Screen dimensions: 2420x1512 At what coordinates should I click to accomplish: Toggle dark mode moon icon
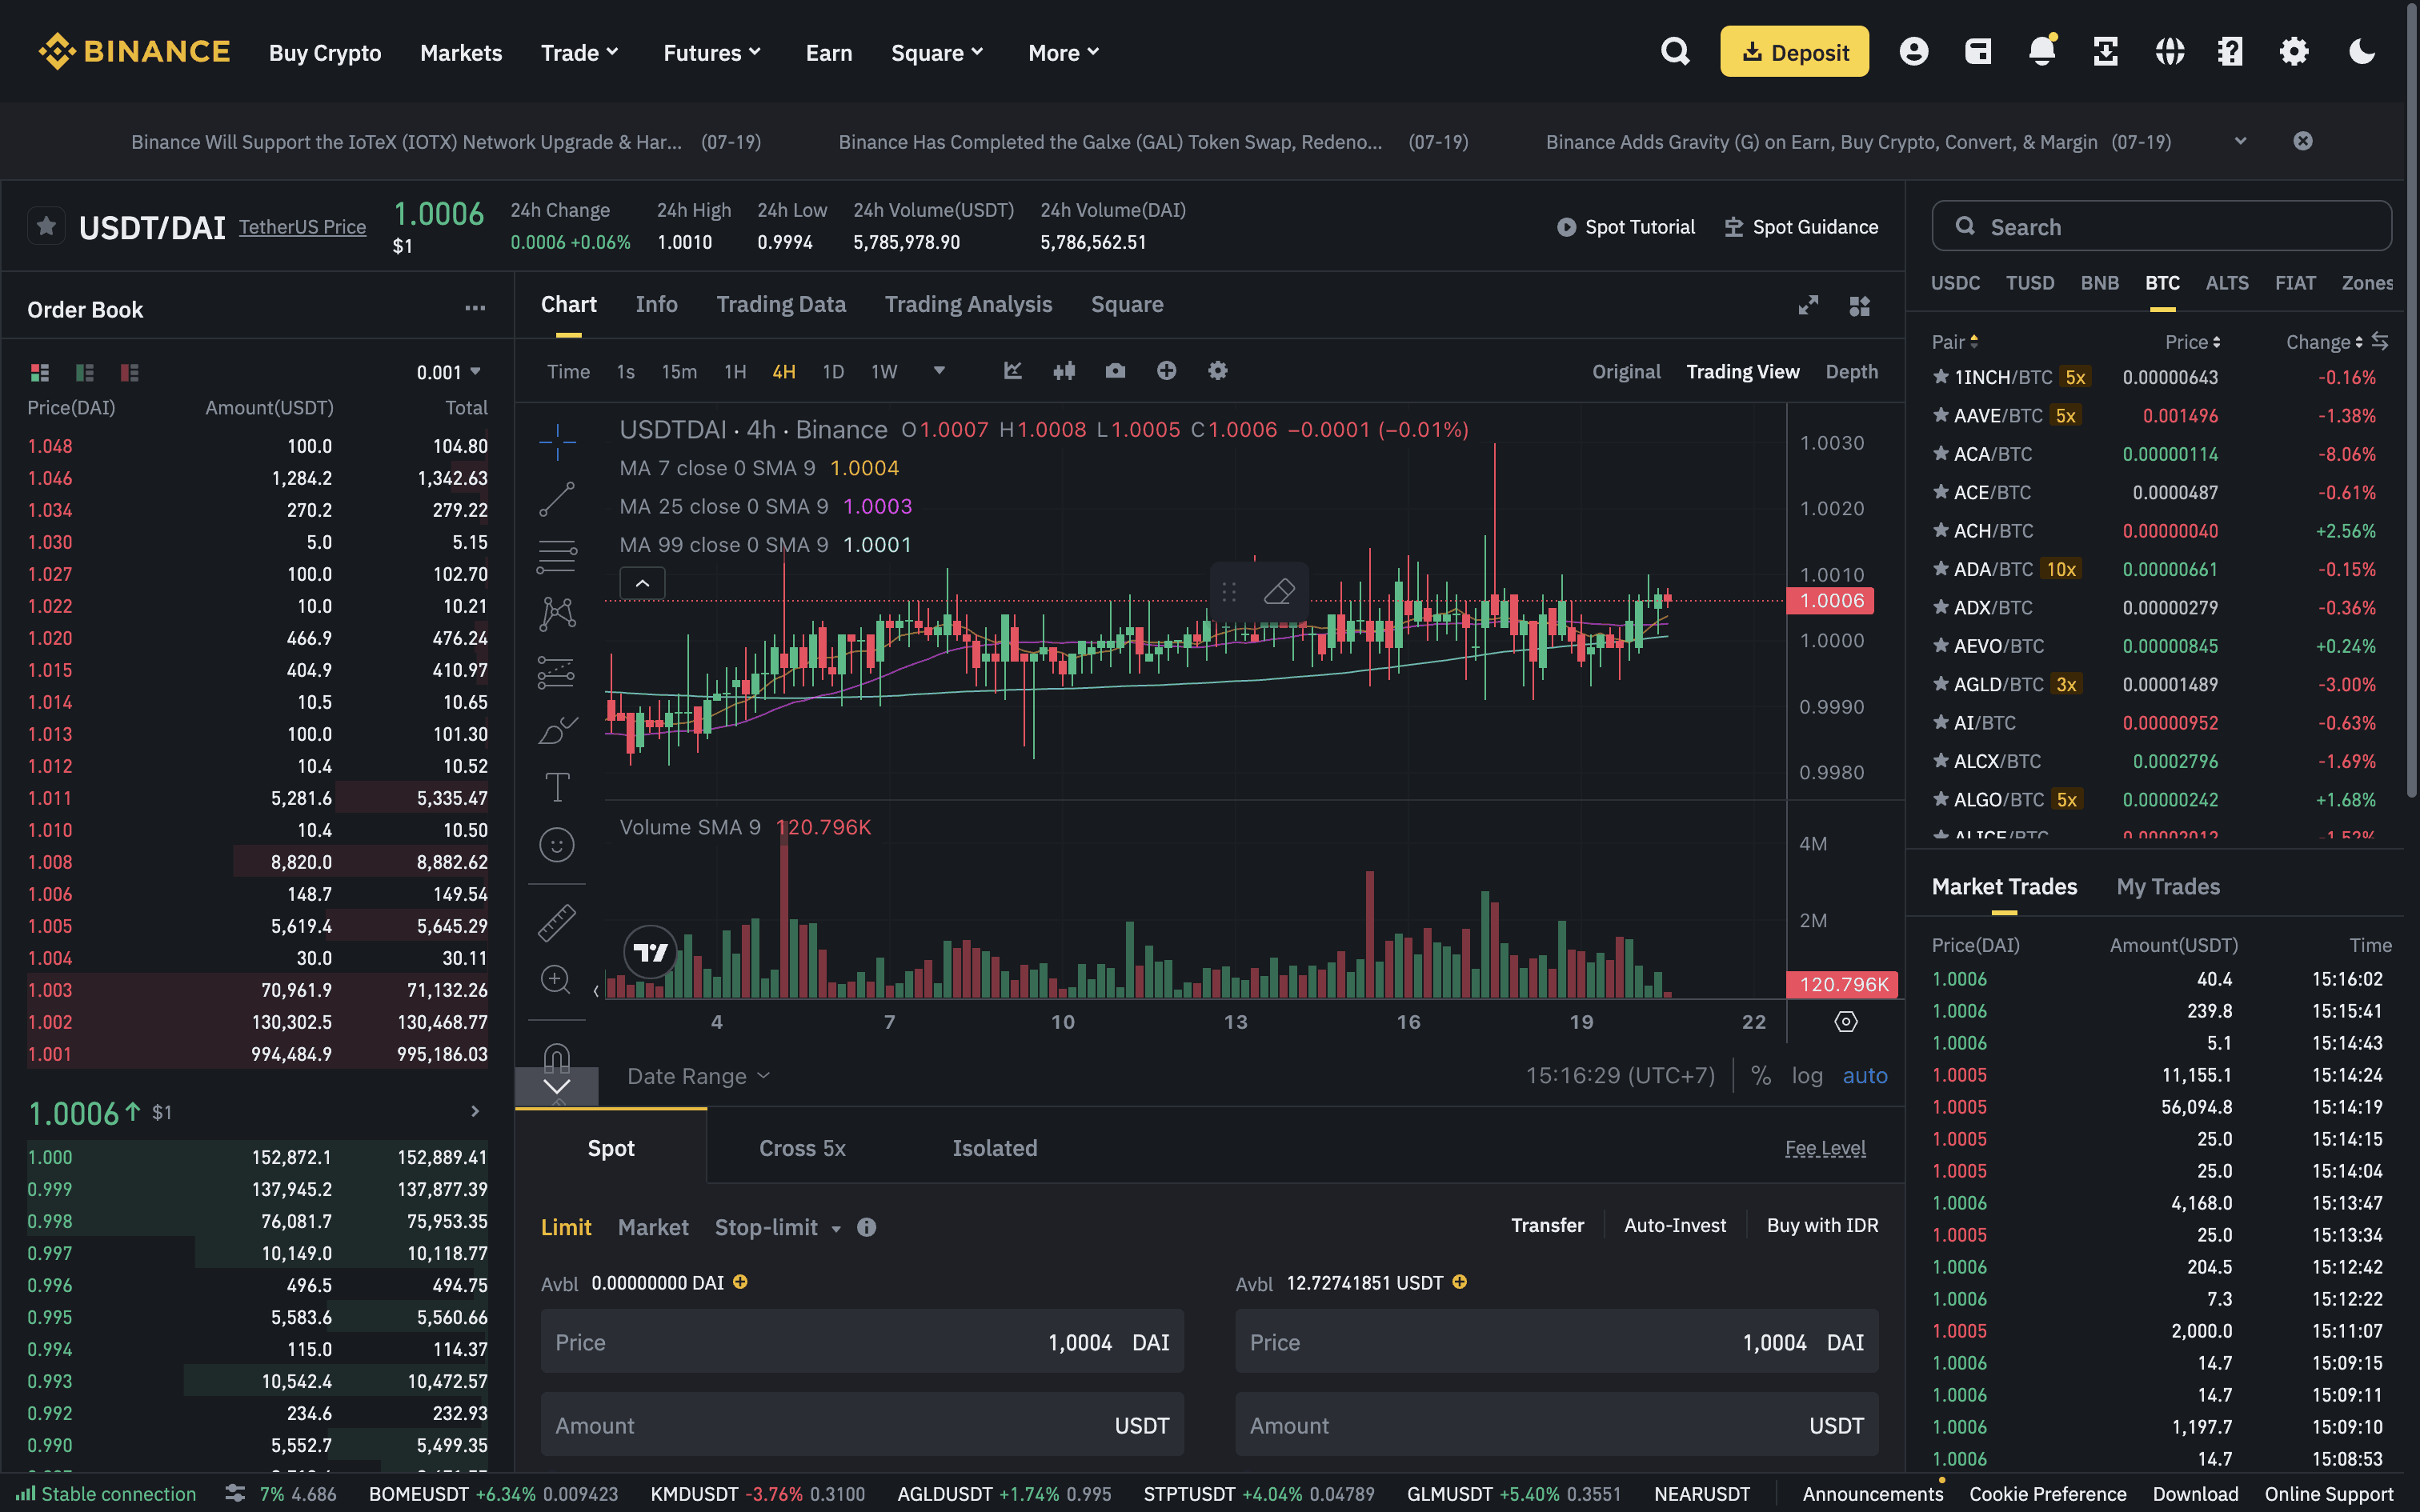click(x=2361, y=52)
